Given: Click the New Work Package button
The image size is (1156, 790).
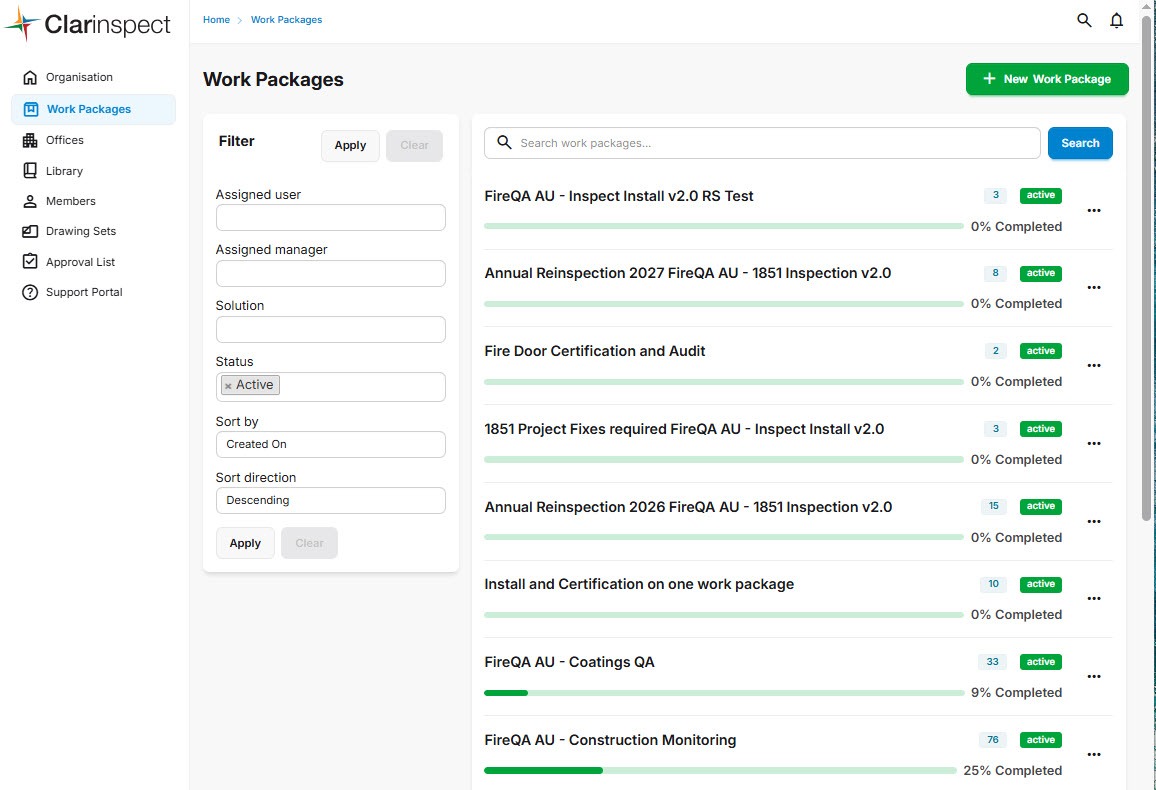Looking at the screenshot, I should coord(1046,79).
